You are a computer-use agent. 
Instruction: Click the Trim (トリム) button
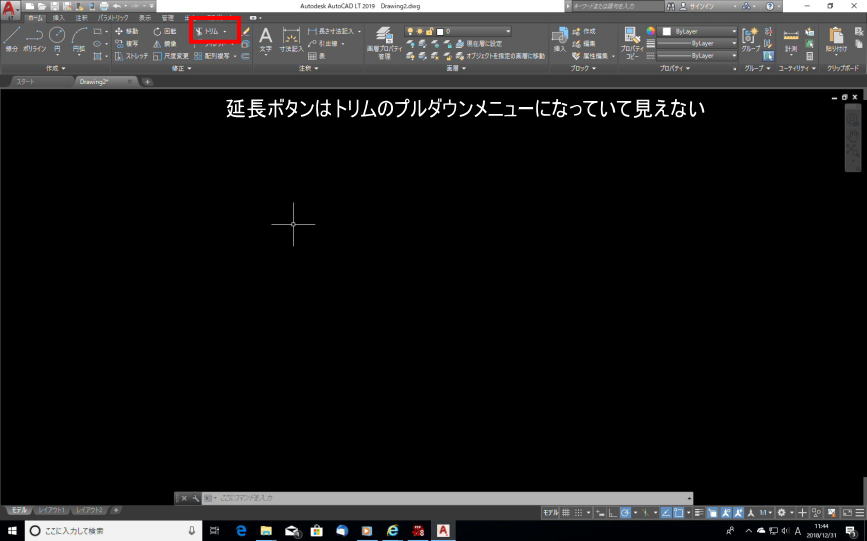(207, 32)
